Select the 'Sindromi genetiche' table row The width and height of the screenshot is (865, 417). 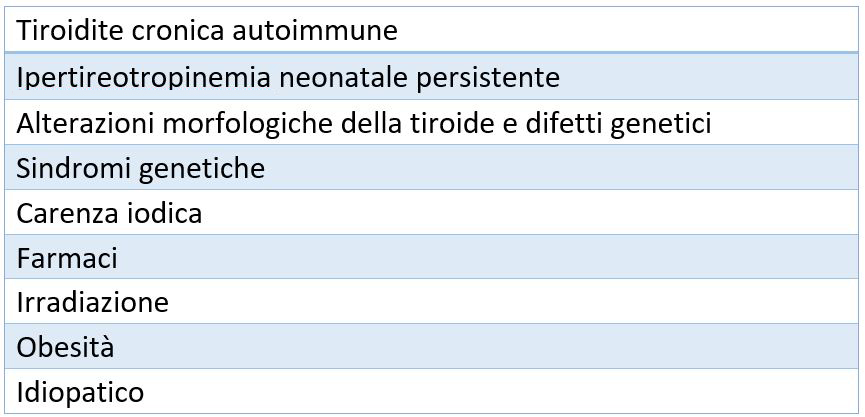point(432,168)
